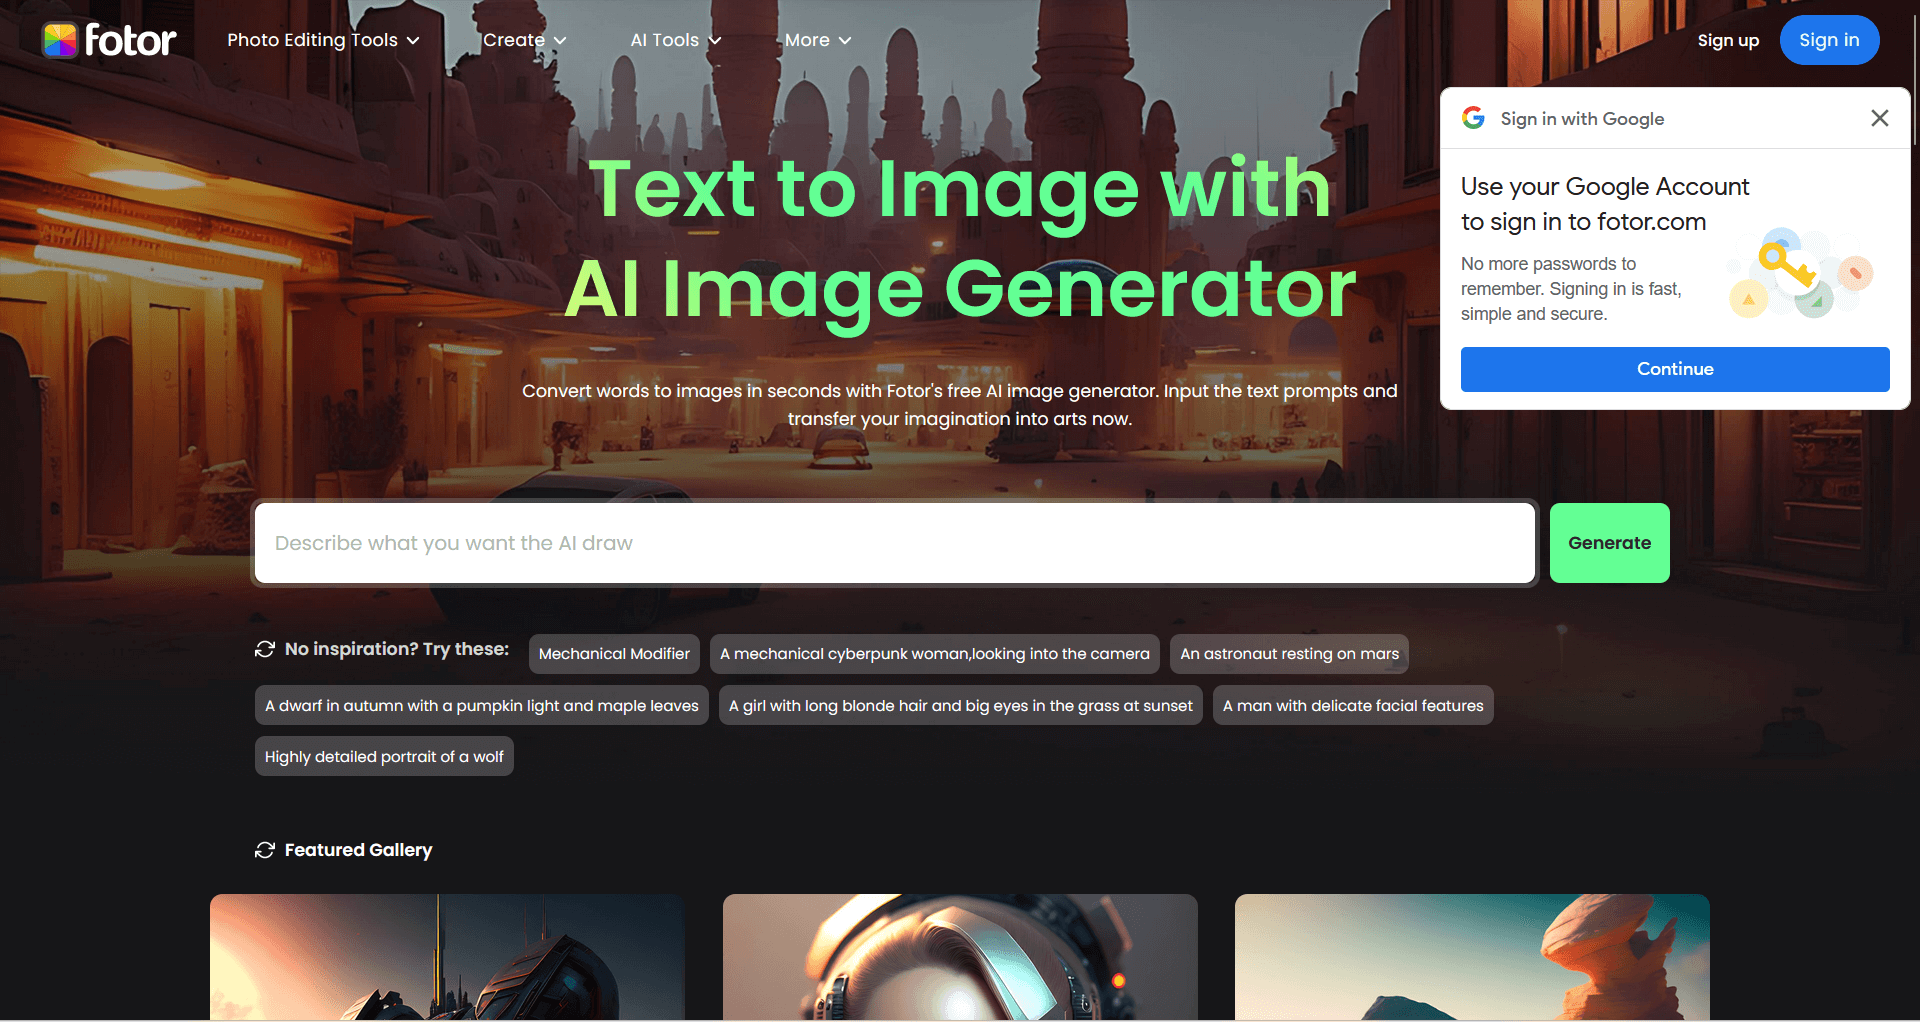Open the astronaut helmet gallery thumbnail
1920x1022 pixels.
pos(960,957)
